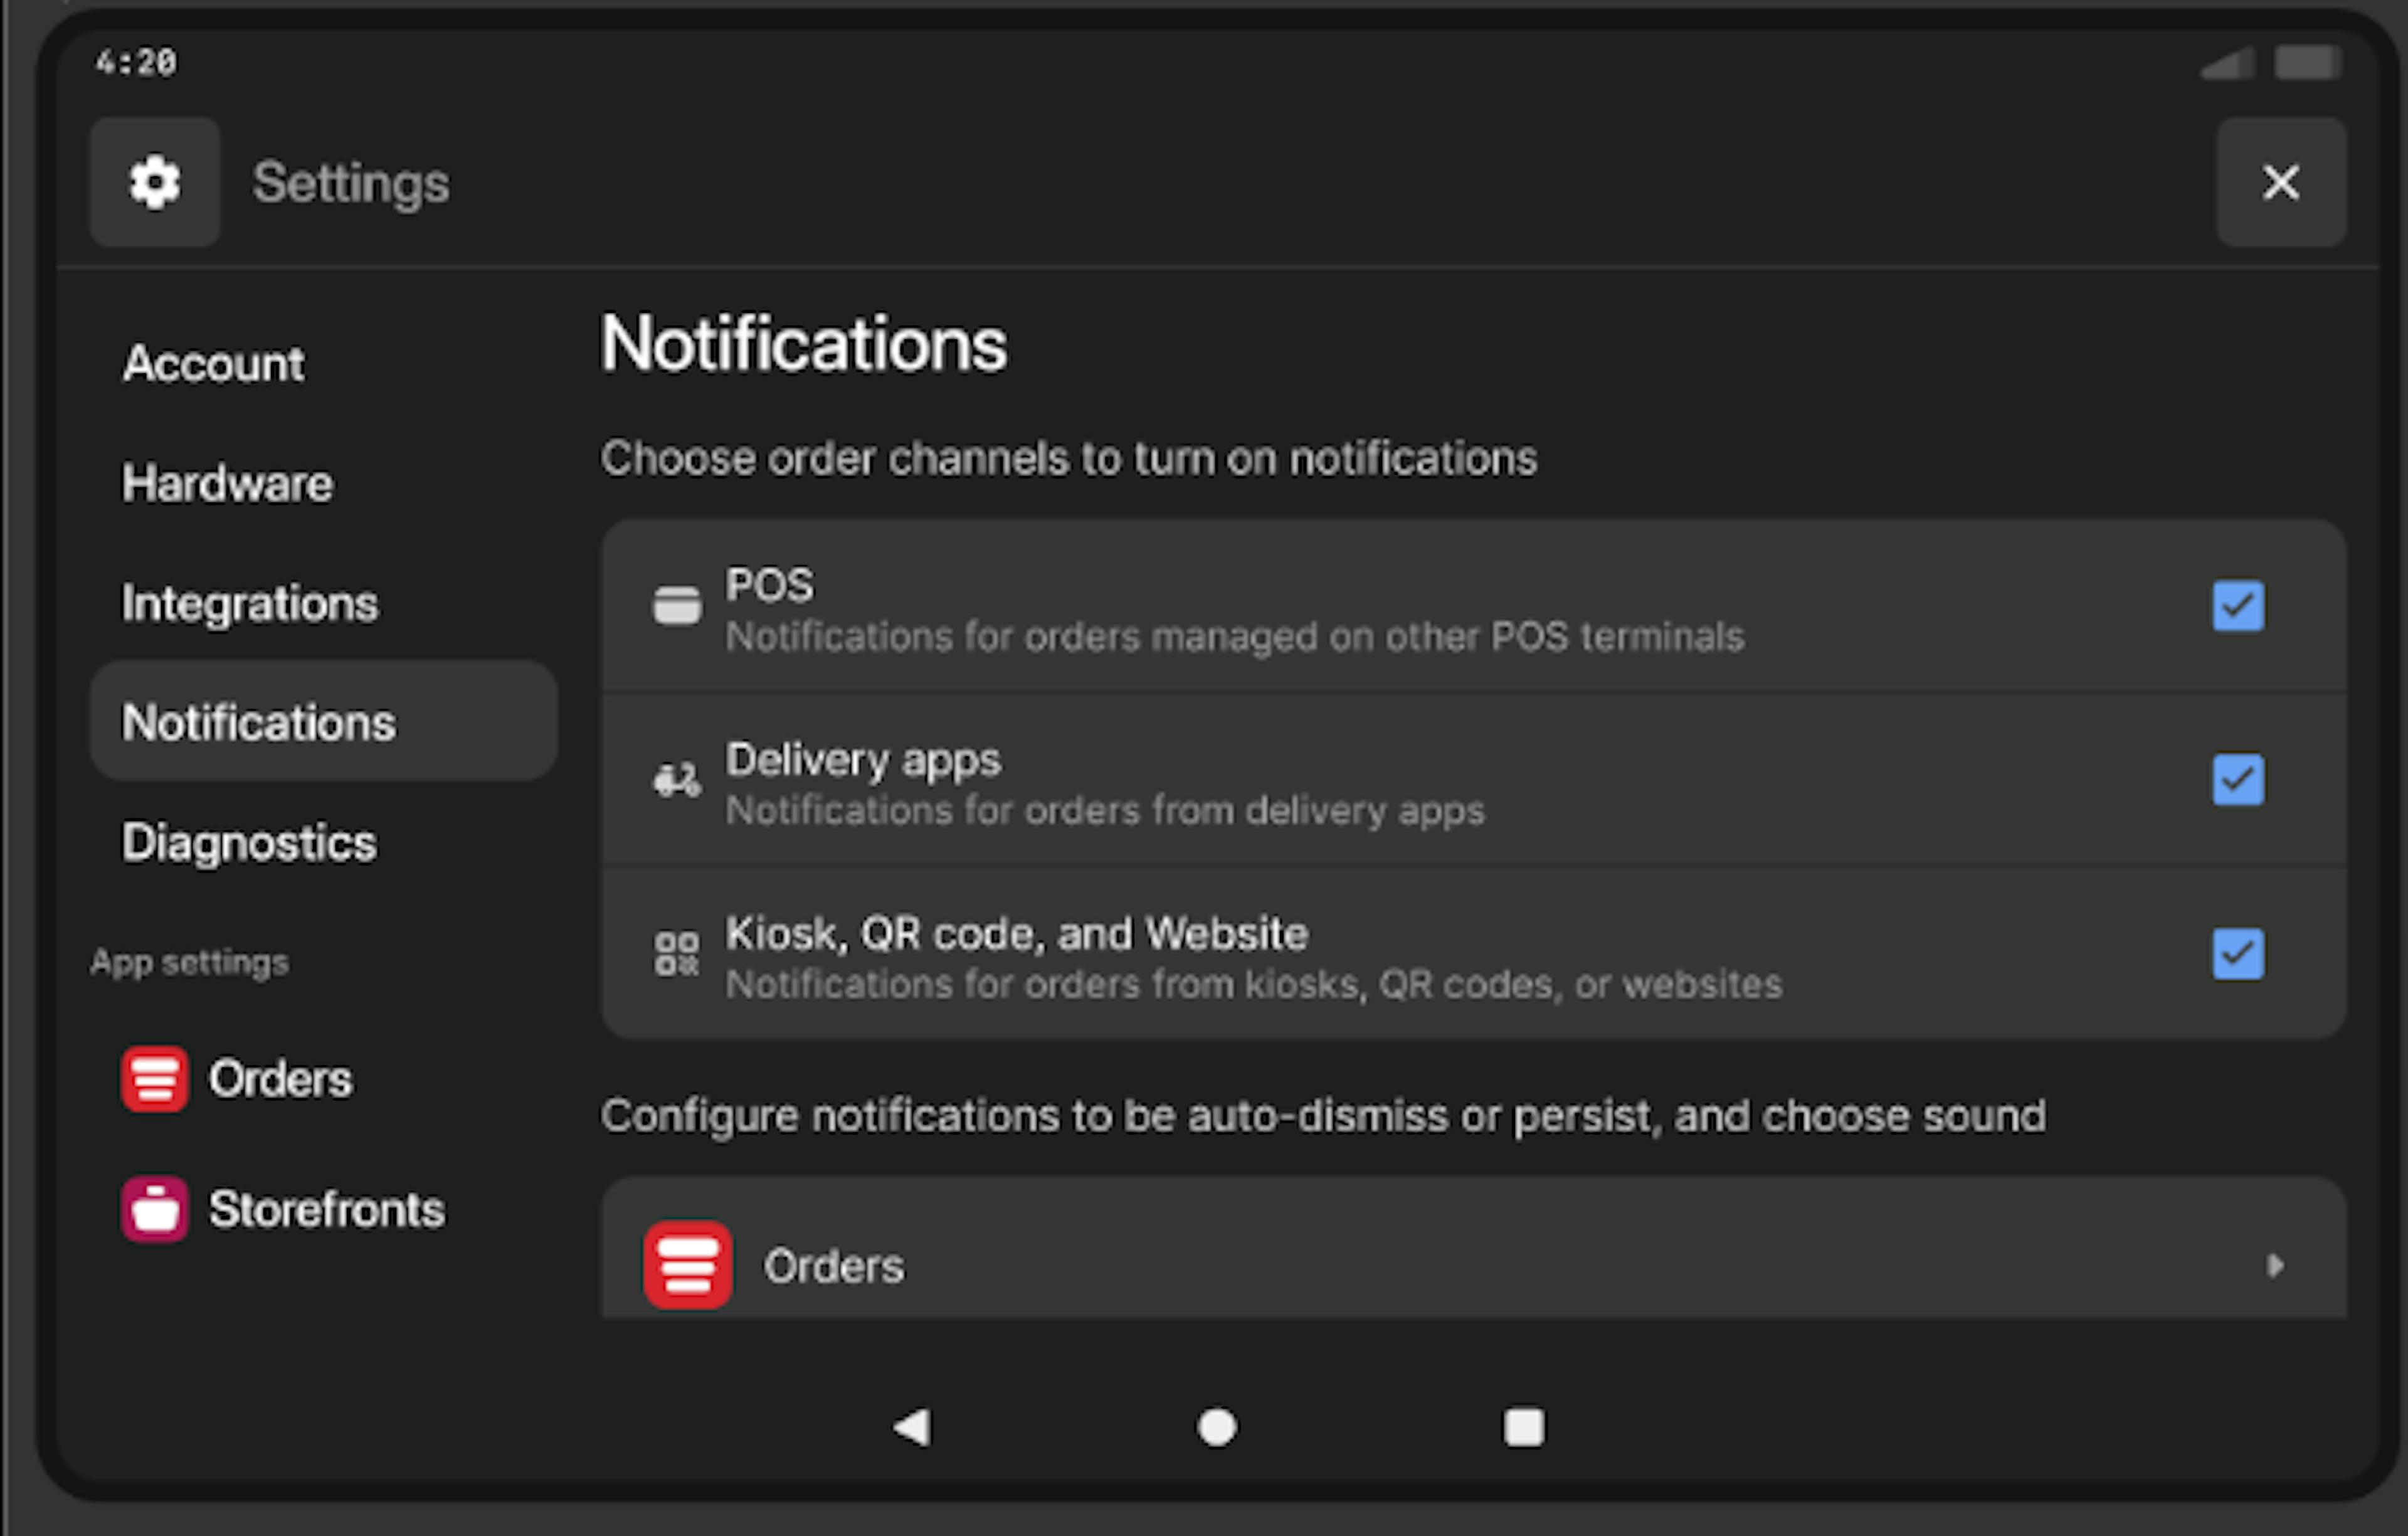
Task: Click the Delivery apps scooter icon
Action: click(677, 780)
